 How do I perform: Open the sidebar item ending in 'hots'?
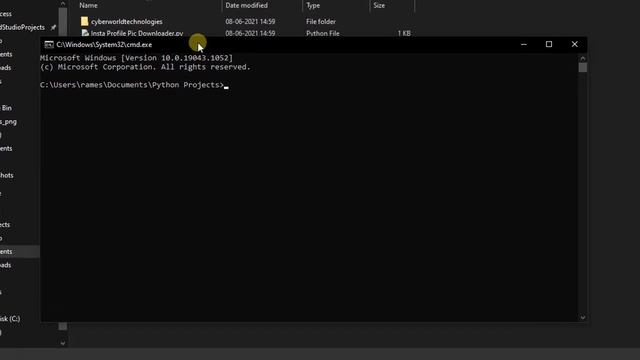pyautogui.click(x=7, y=175)
